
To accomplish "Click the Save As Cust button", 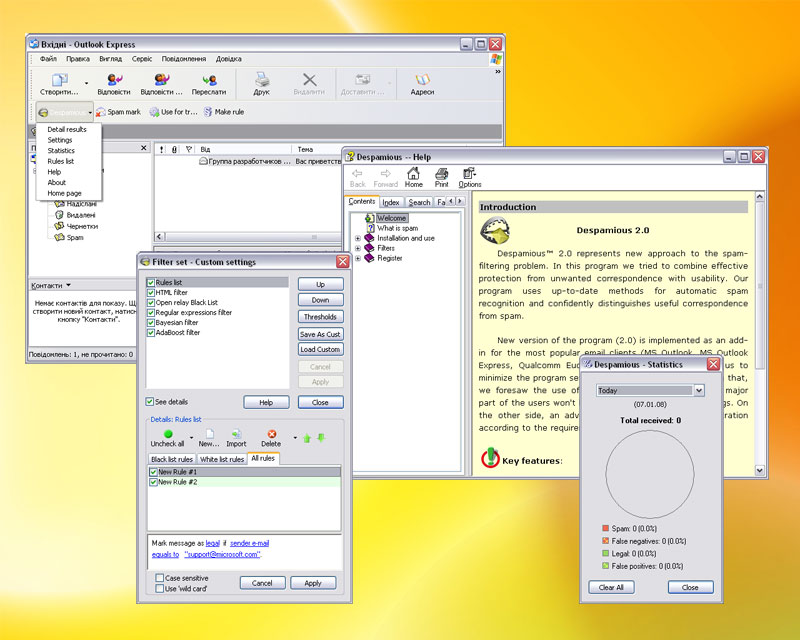I will (320, 334).
